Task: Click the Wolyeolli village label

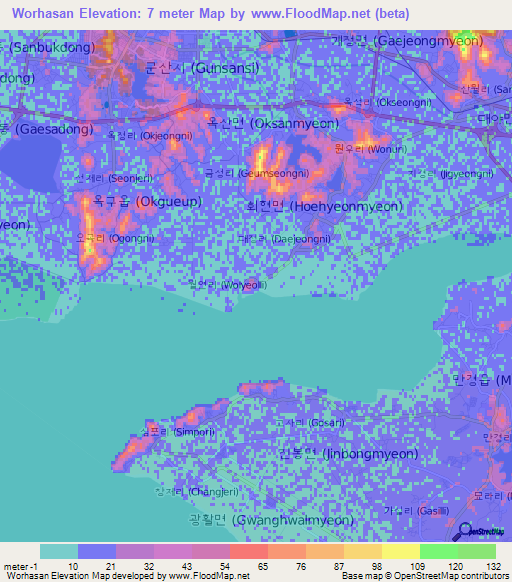Action: [x=227, y=285]
